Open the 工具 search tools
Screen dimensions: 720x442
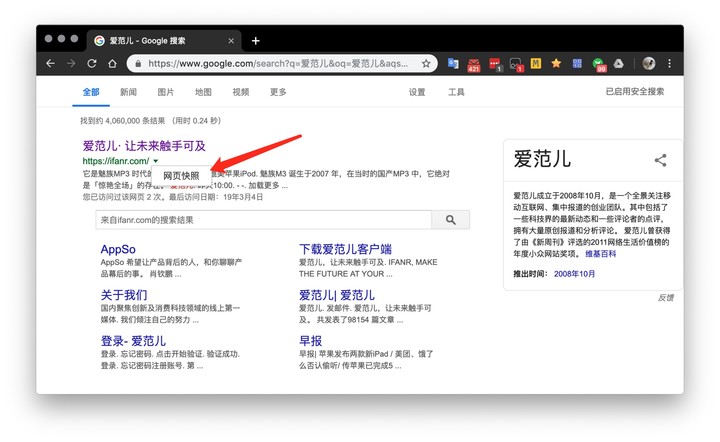pos(456,92)
